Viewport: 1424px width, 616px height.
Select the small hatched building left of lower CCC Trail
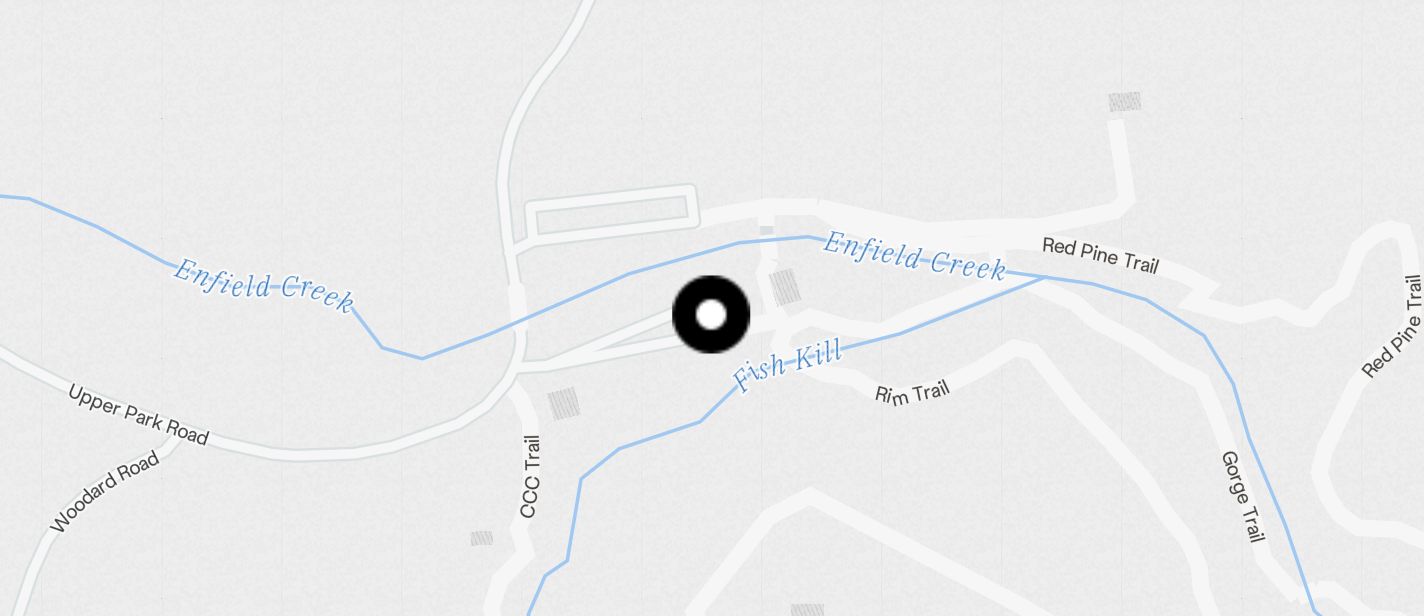(x=482, y=538)
